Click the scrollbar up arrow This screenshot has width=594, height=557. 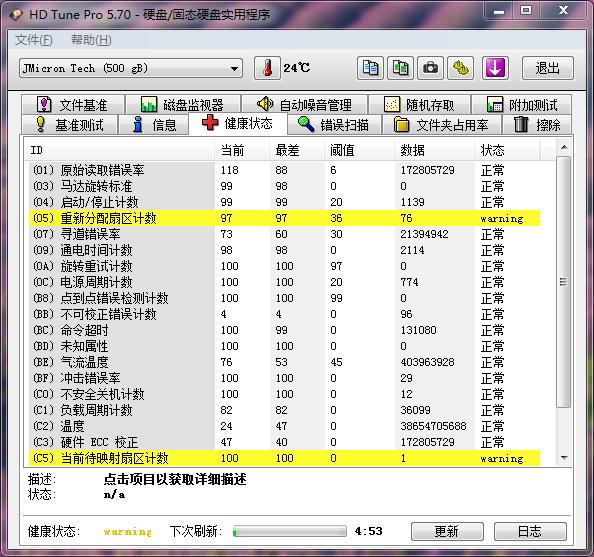pyautogui.click(x=564, y=147)
